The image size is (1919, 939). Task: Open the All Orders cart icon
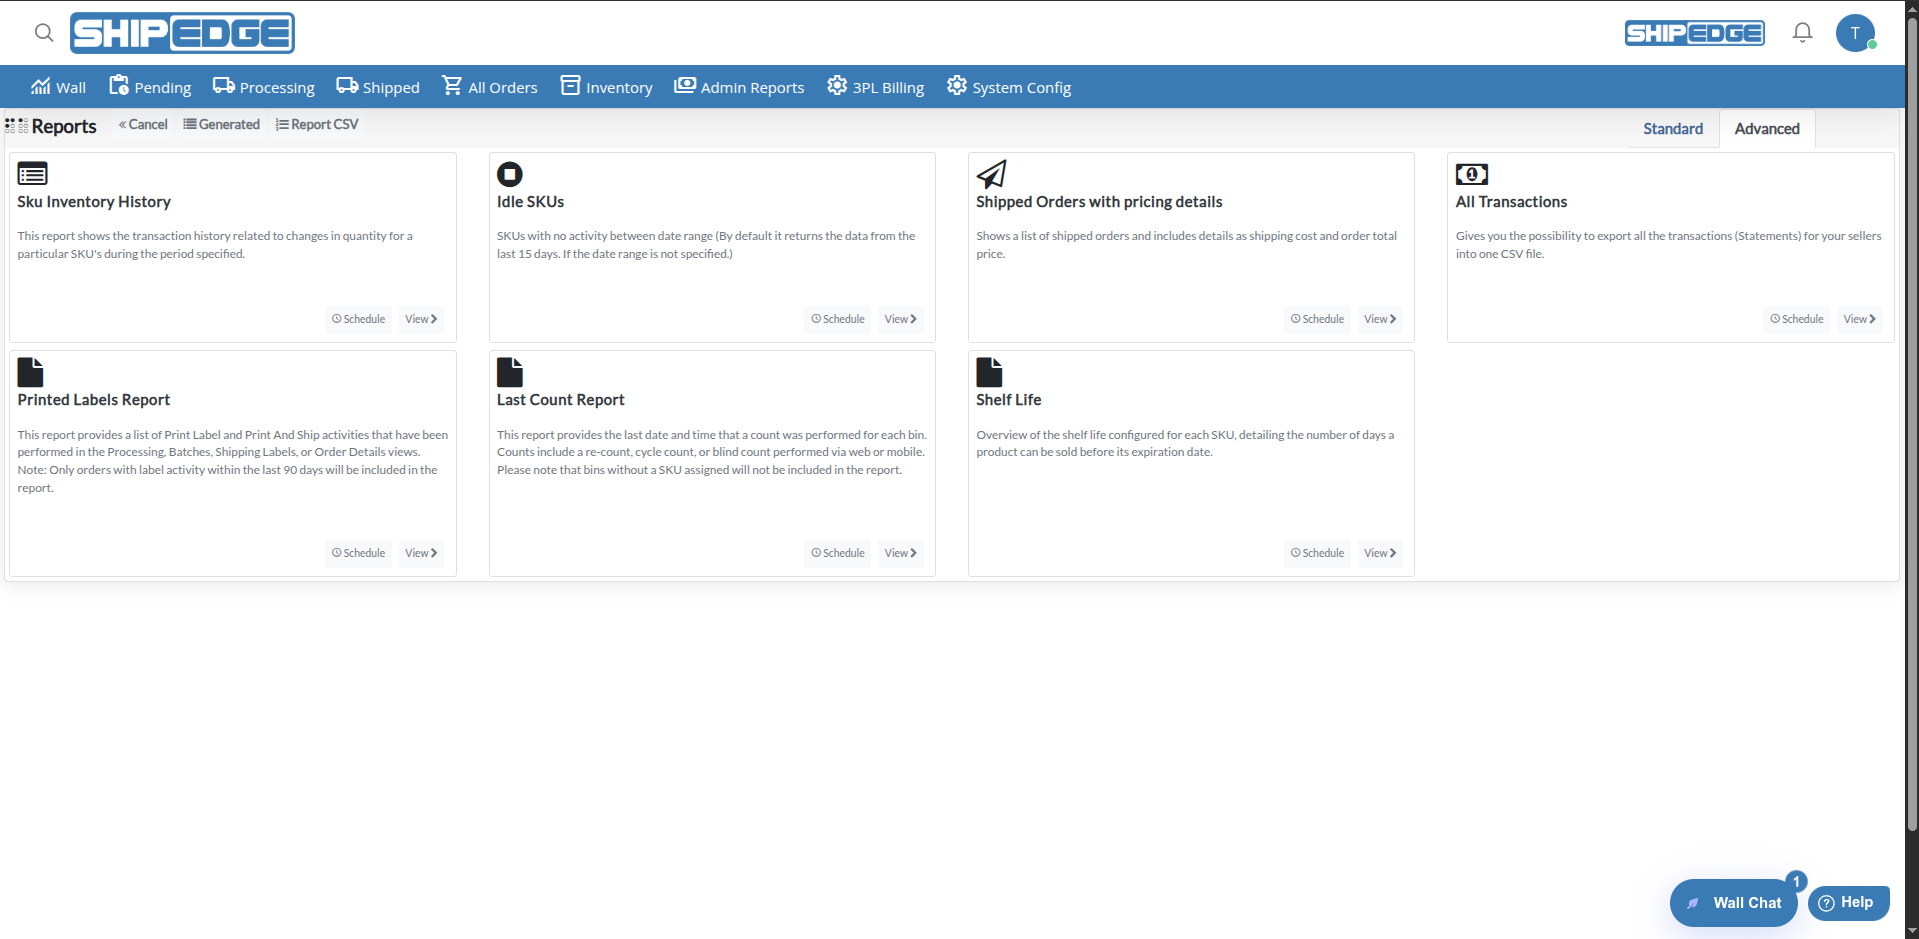[454, 85]
